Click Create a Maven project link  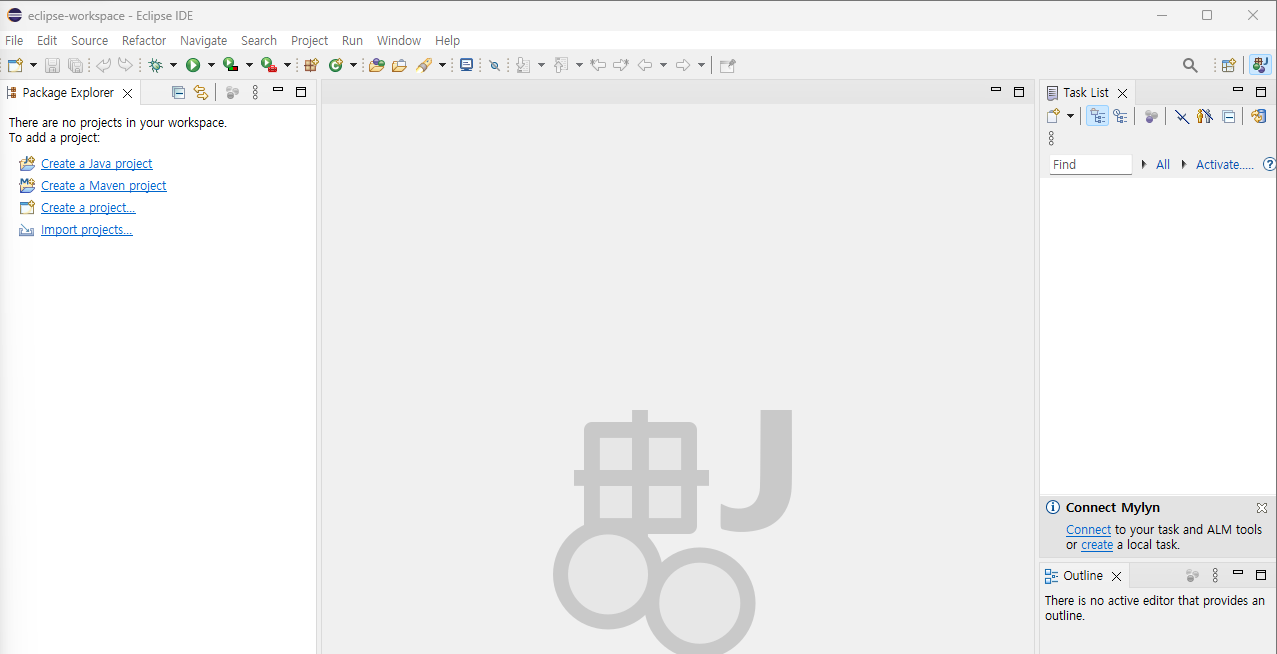pos(104,185)
